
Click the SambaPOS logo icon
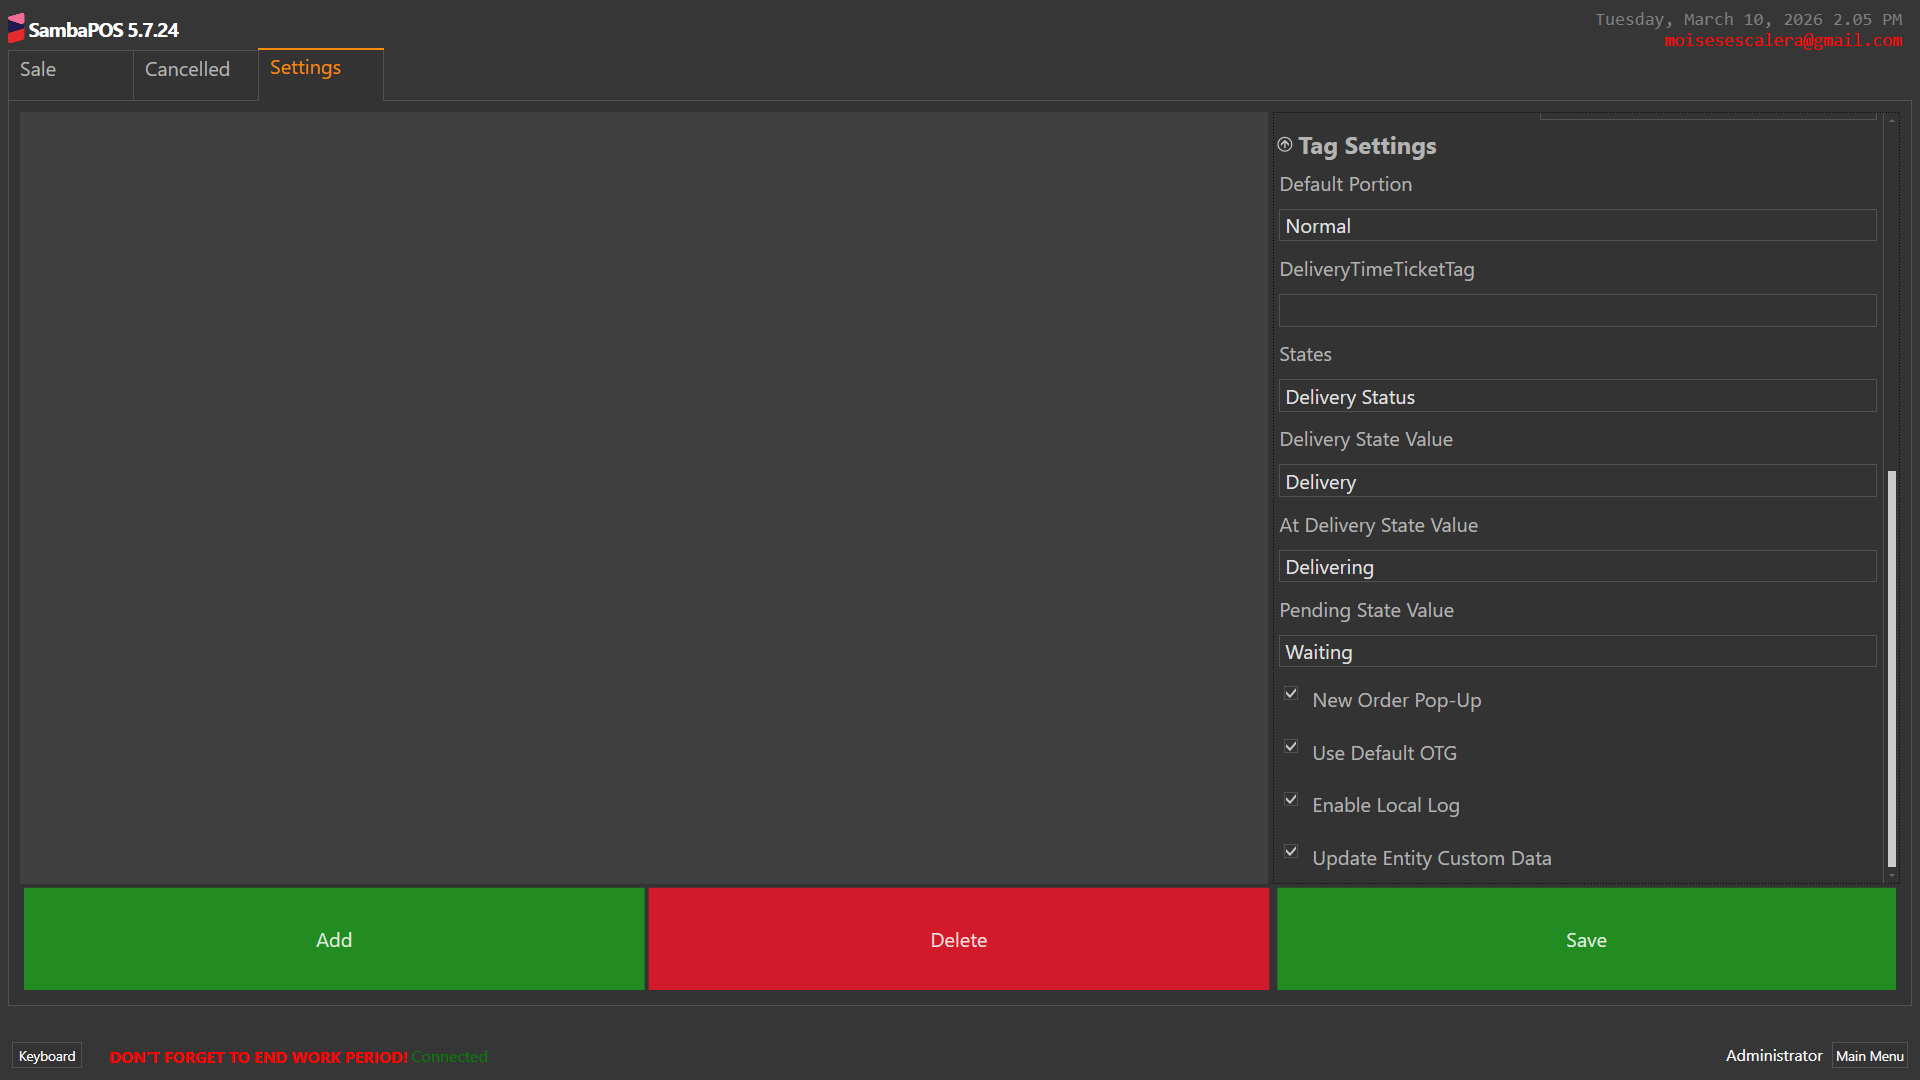(x=16, y=28)
